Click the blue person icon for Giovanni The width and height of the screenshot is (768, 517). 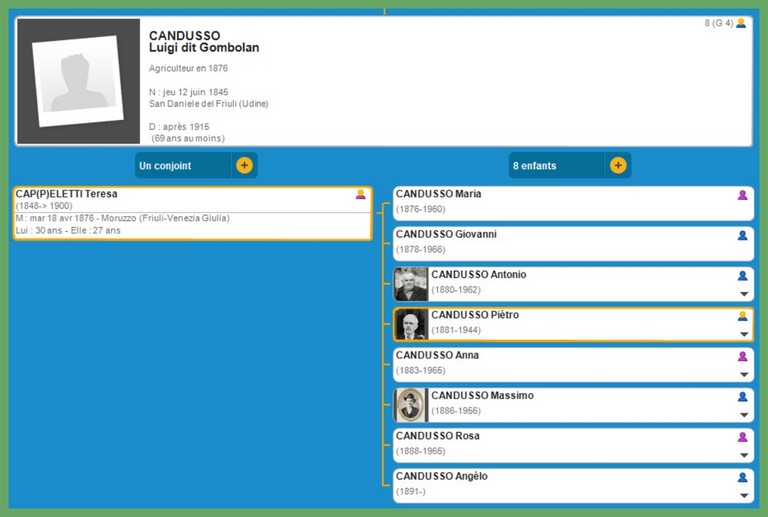tap(742, 235)
